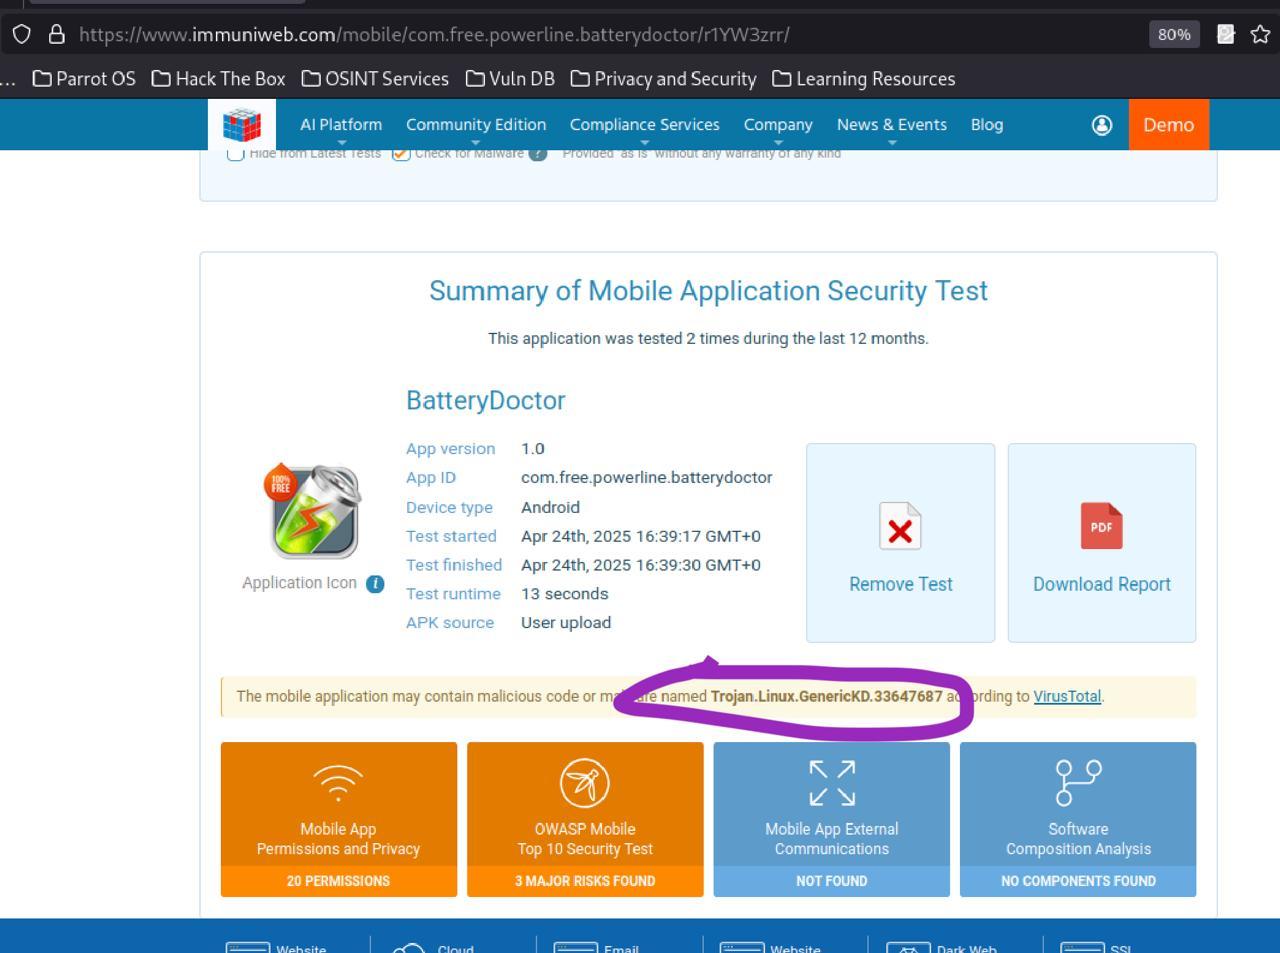Click the Remove Test button
This screenshot has width=1280, height=953.
[901, 543]
